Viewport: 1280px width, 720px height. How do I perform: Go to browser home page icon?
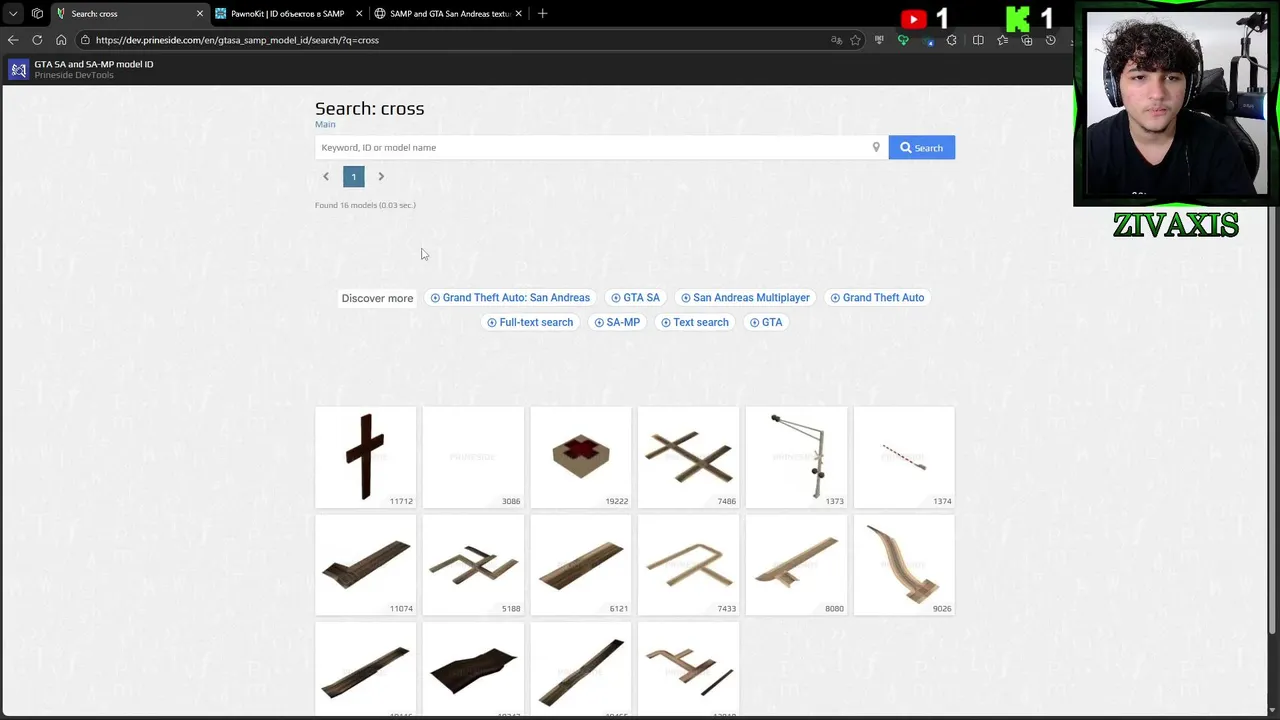(61, 40)
